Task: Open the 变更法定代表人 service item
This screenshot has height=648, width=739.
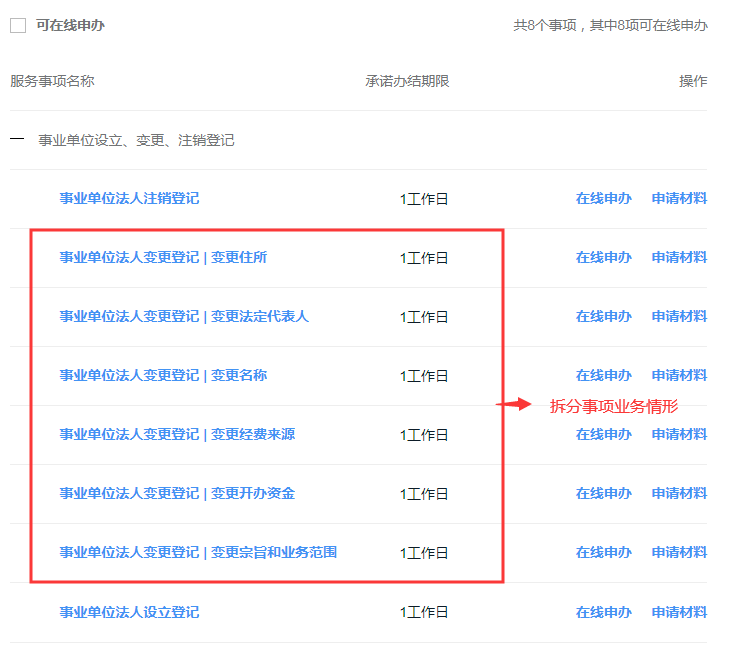Action: [184, 316]
